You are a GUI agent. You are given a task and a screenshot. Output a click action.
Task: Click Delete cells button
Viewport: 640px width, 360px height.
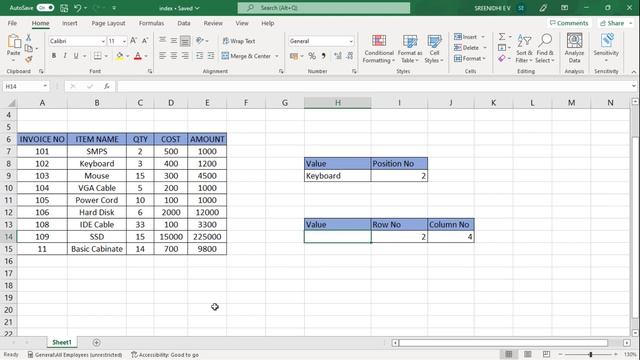[467, 48]
